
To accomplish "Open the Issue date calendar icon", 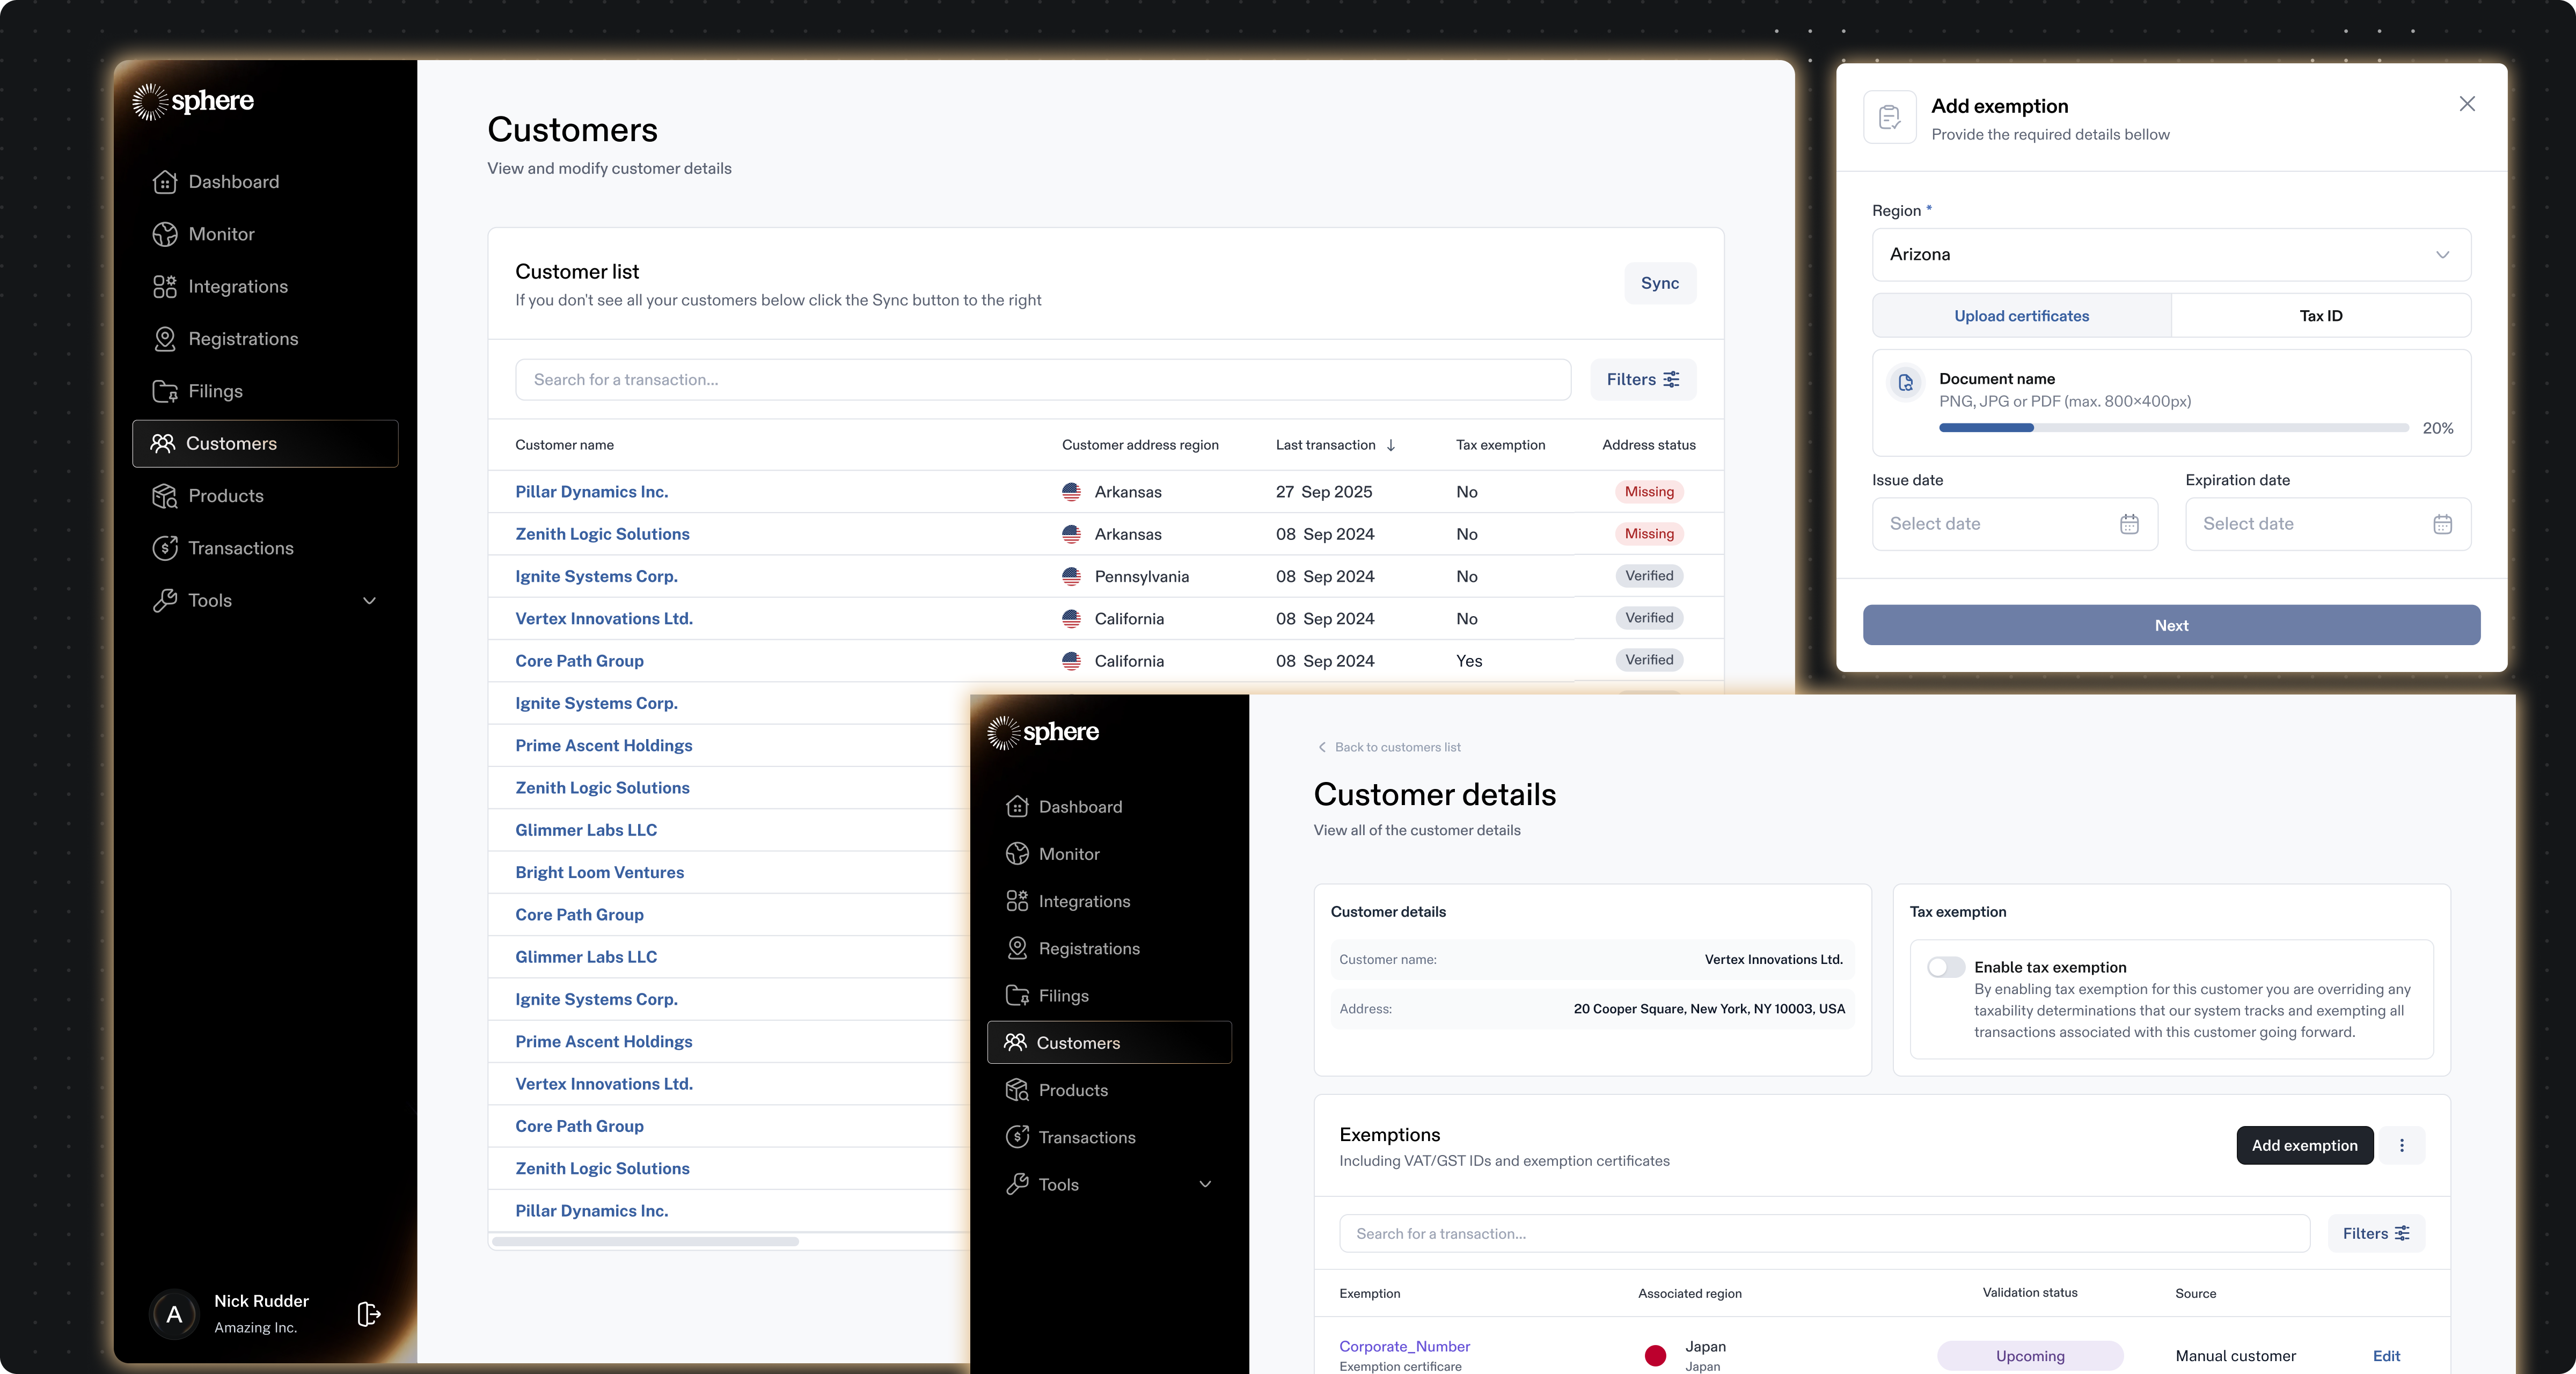I will (x=2129, y=524).
